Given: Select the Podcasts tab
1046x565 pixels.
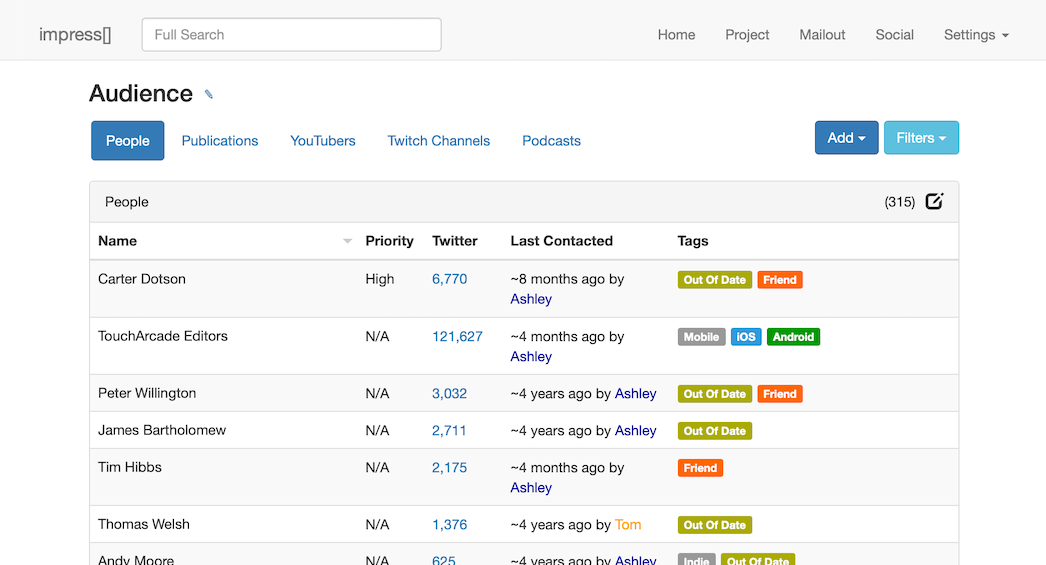Looking at the screenshot, I should (x=551, y=141).
